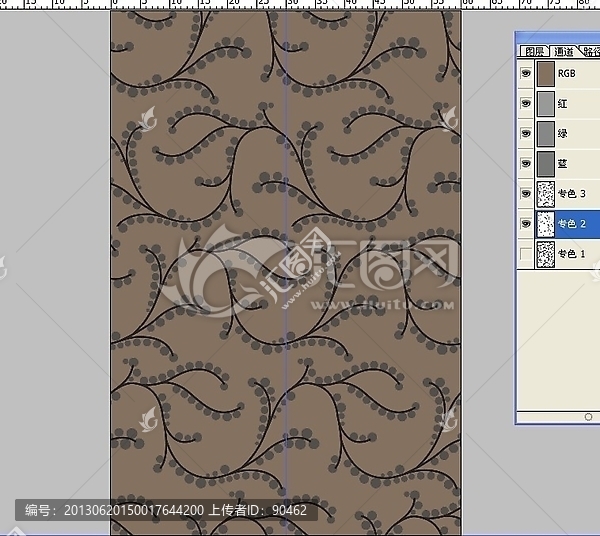Image resolution: width=600 pixels, height=536 pixels.
Task: Click the channels panel title bar
Action: (558, 37)
